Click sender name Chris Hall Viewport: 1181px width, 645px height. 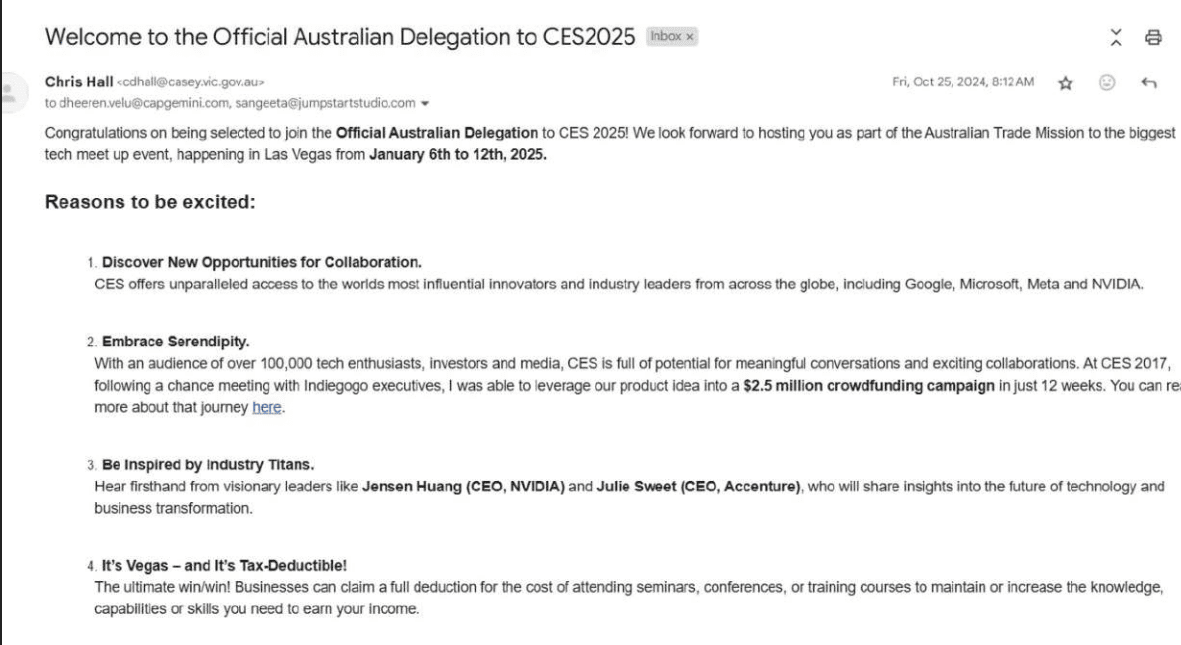pos(79,81)
